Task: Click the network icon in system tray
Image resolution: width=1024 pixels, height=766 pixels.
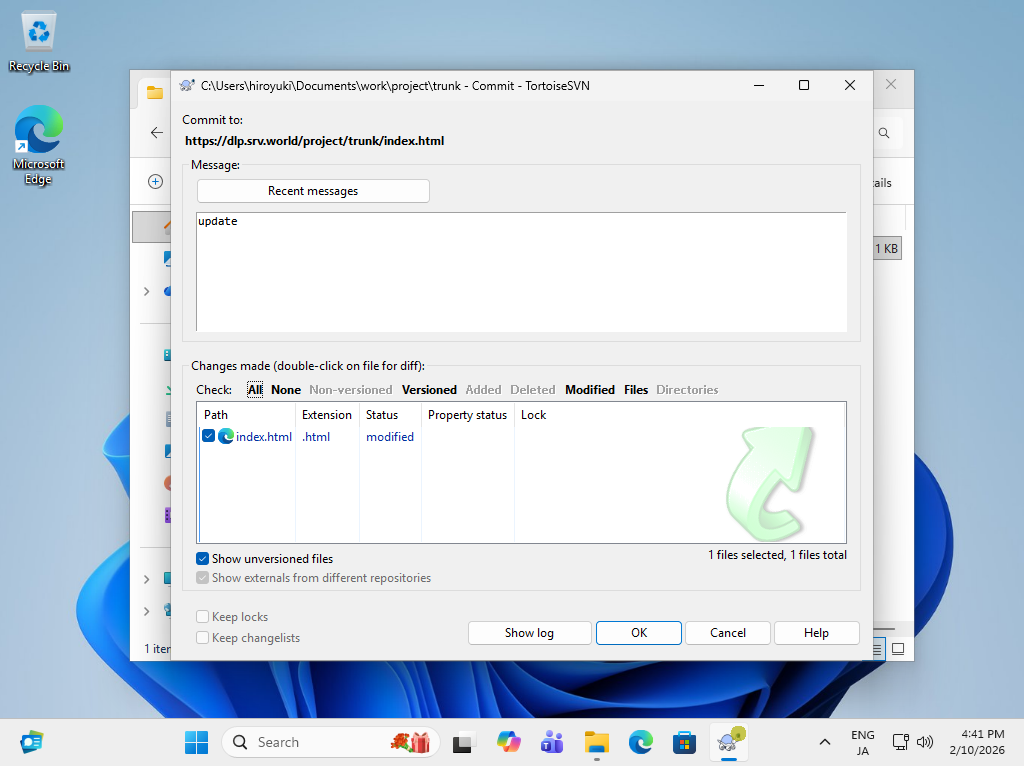Action: pos(901,742)
